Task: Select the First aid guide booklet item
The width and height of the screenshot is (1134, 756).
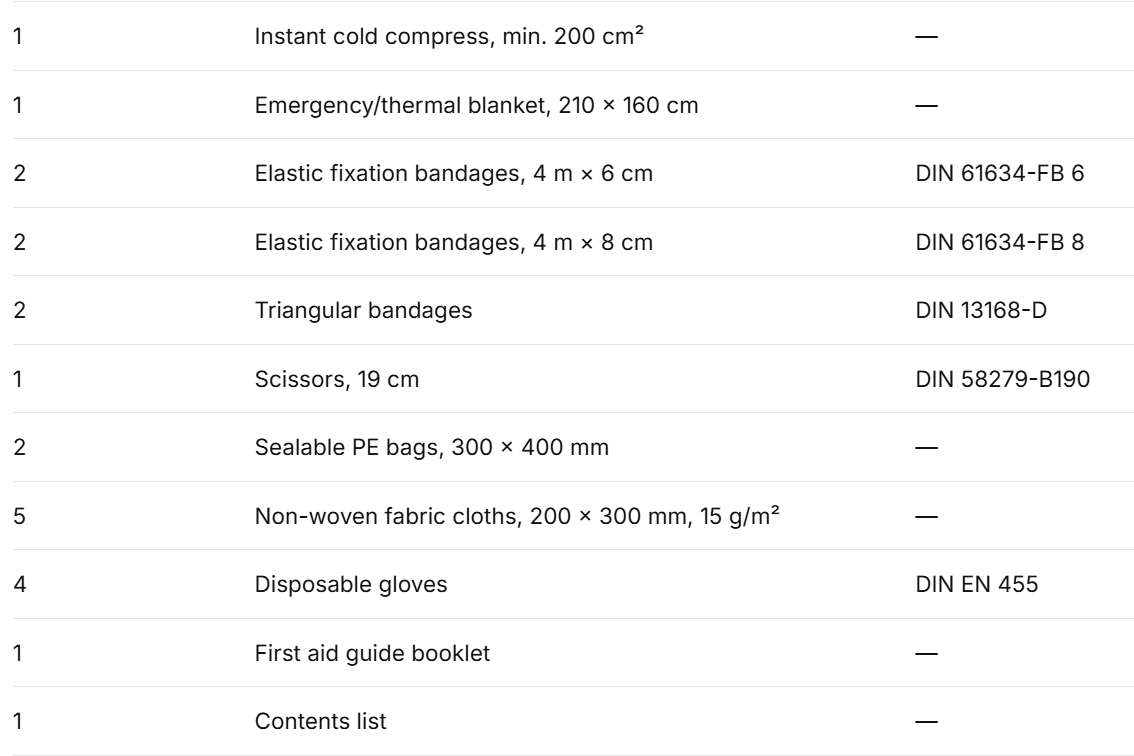Action: click(372, 653)
